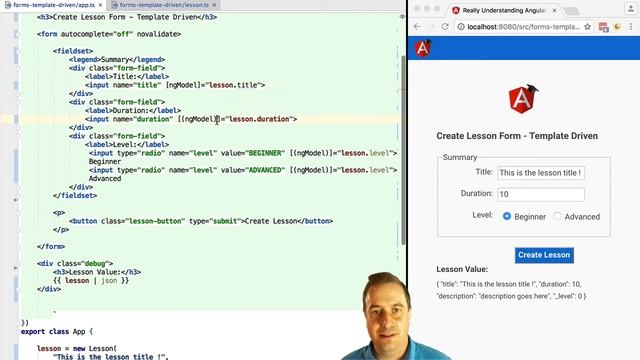Click the Angular logo in the blue header
This screenshot has width=640, height=360.
(x=423, y=48)
